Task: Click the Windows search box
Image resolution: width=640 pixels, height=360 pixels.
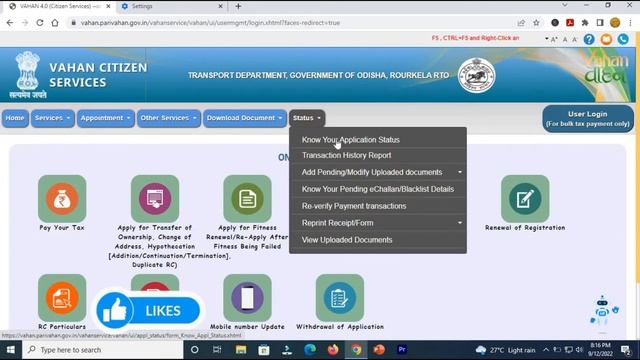Action: 102,350
